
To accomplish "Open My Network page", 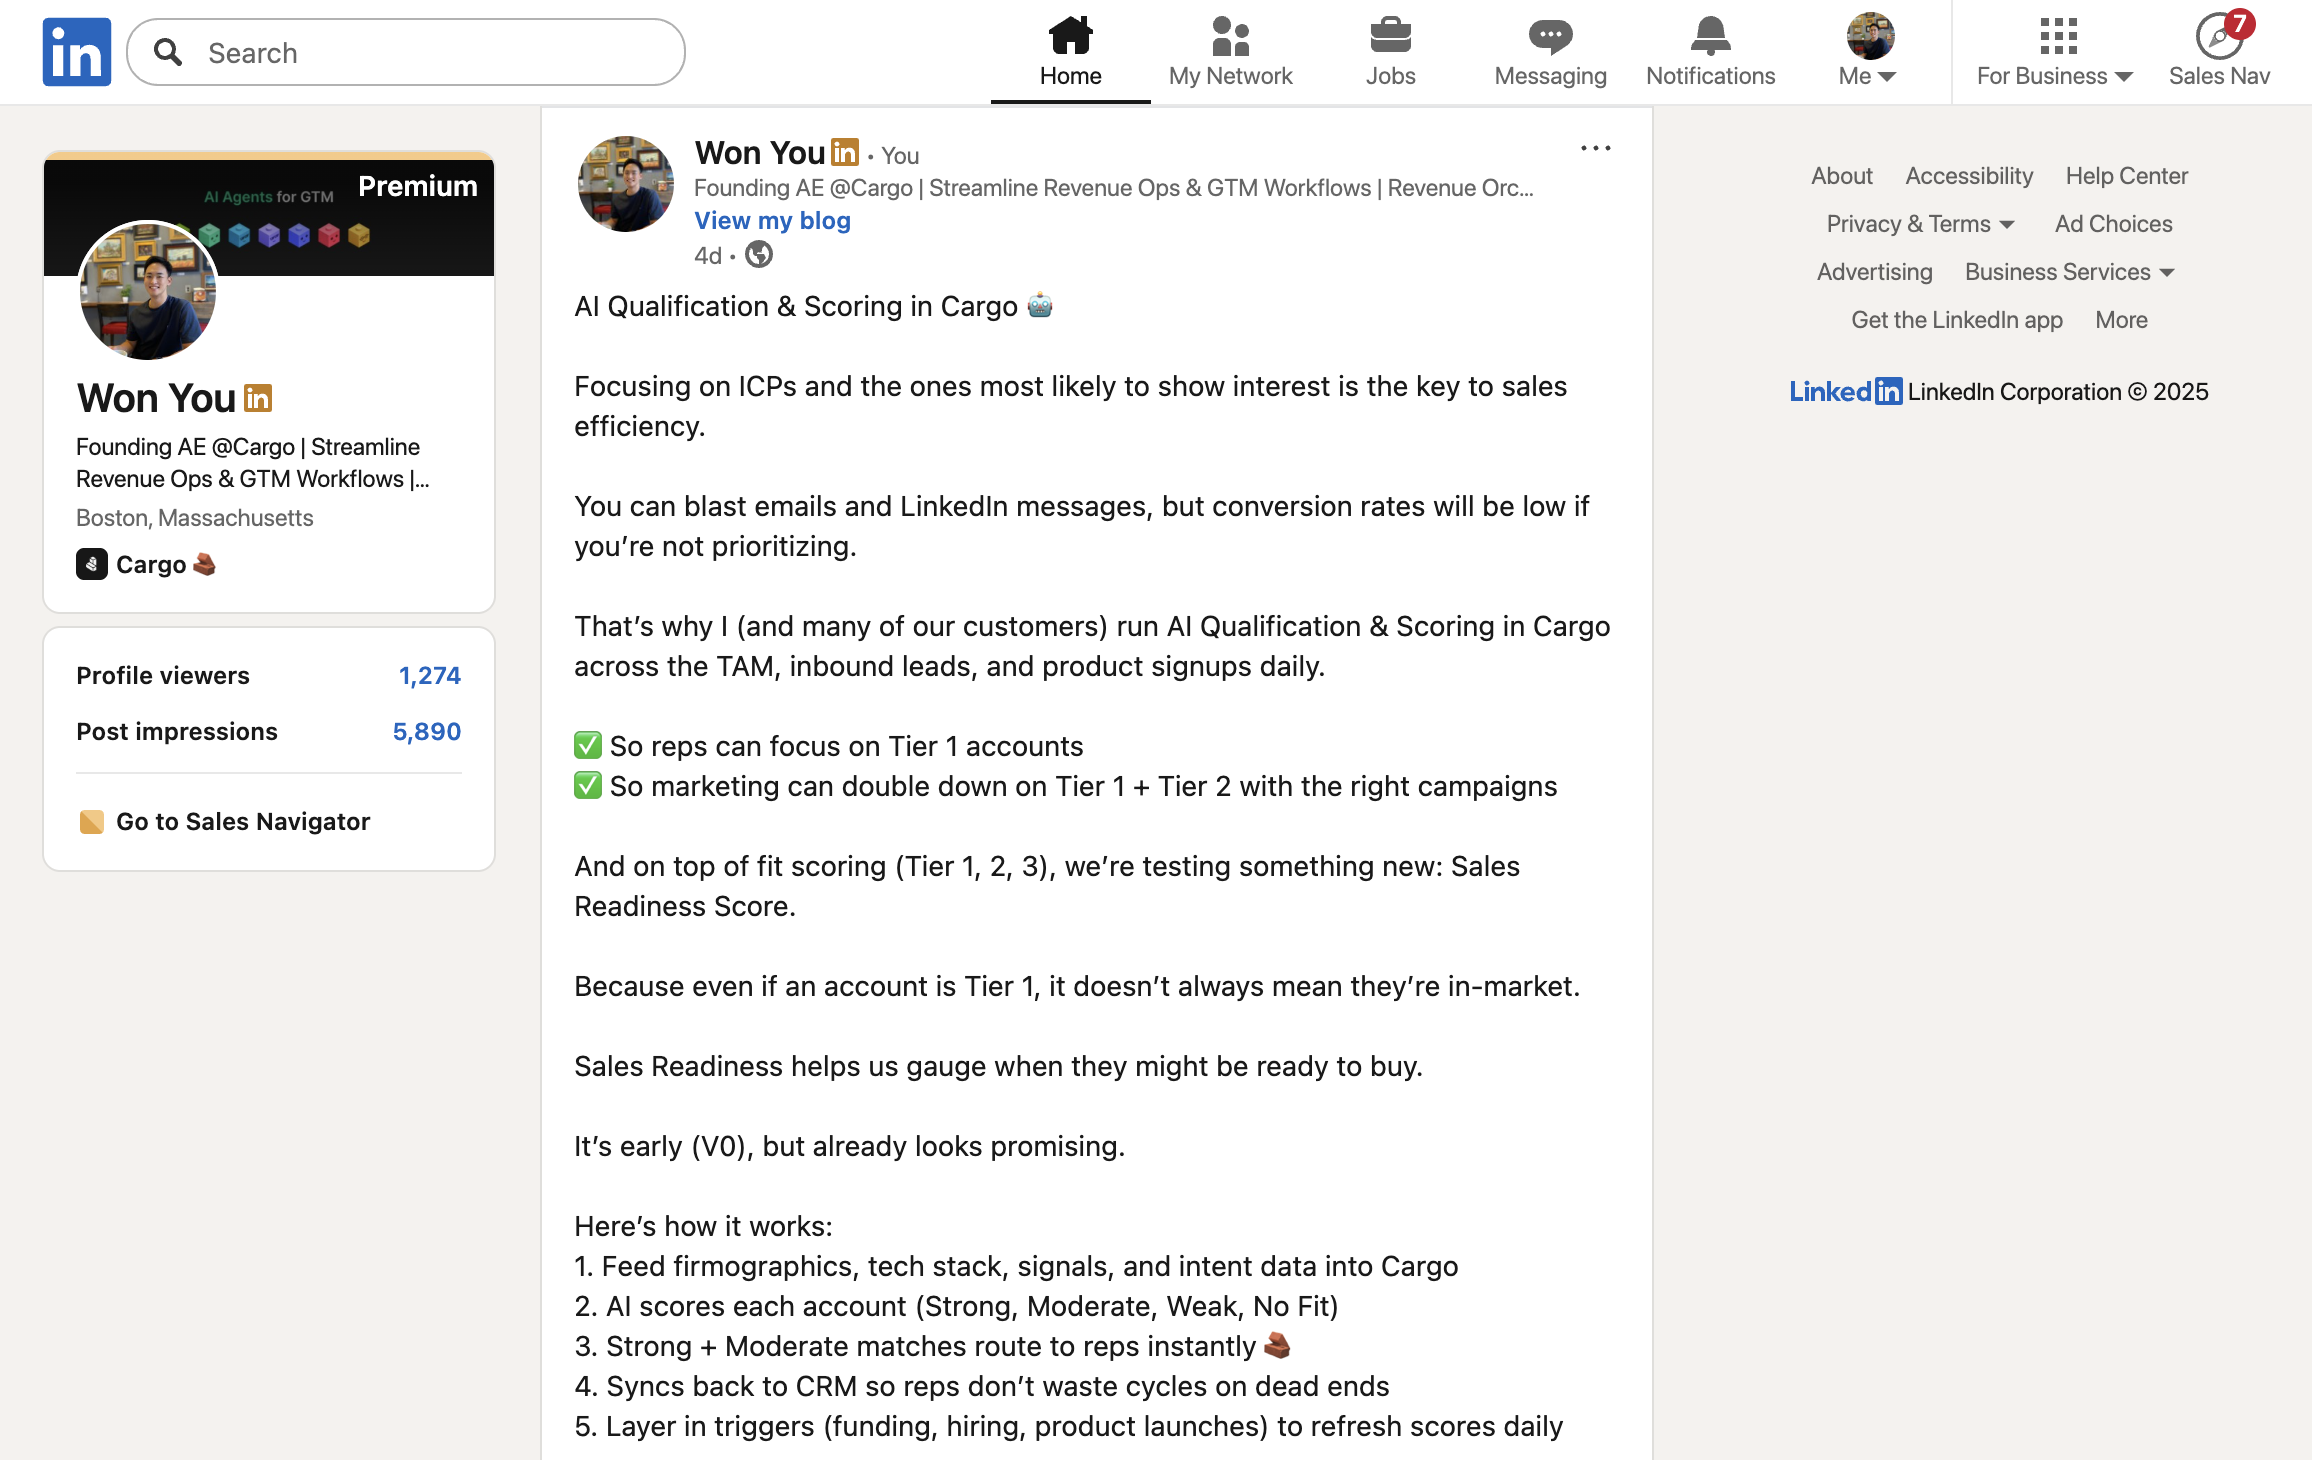I will [x=1230, y=52].
